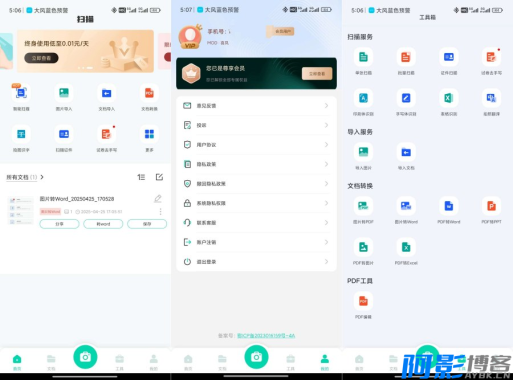Click the document list sort icon
513x380 pixels.
coord(141,177)
